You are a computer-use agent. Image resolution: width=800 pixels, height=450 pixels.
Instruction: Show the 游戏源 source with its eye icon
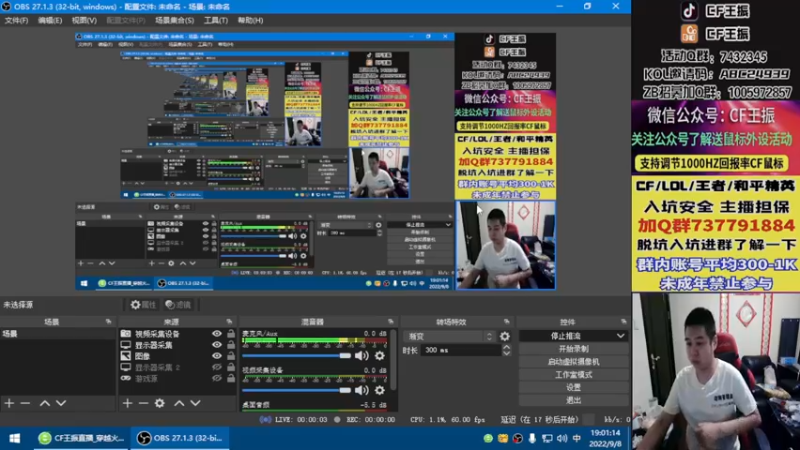click(217, 379)
